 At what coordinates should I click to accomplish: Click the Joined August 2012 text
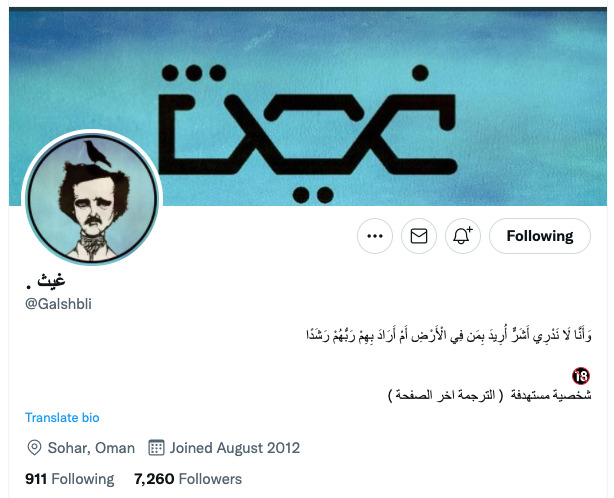point(235,448)
